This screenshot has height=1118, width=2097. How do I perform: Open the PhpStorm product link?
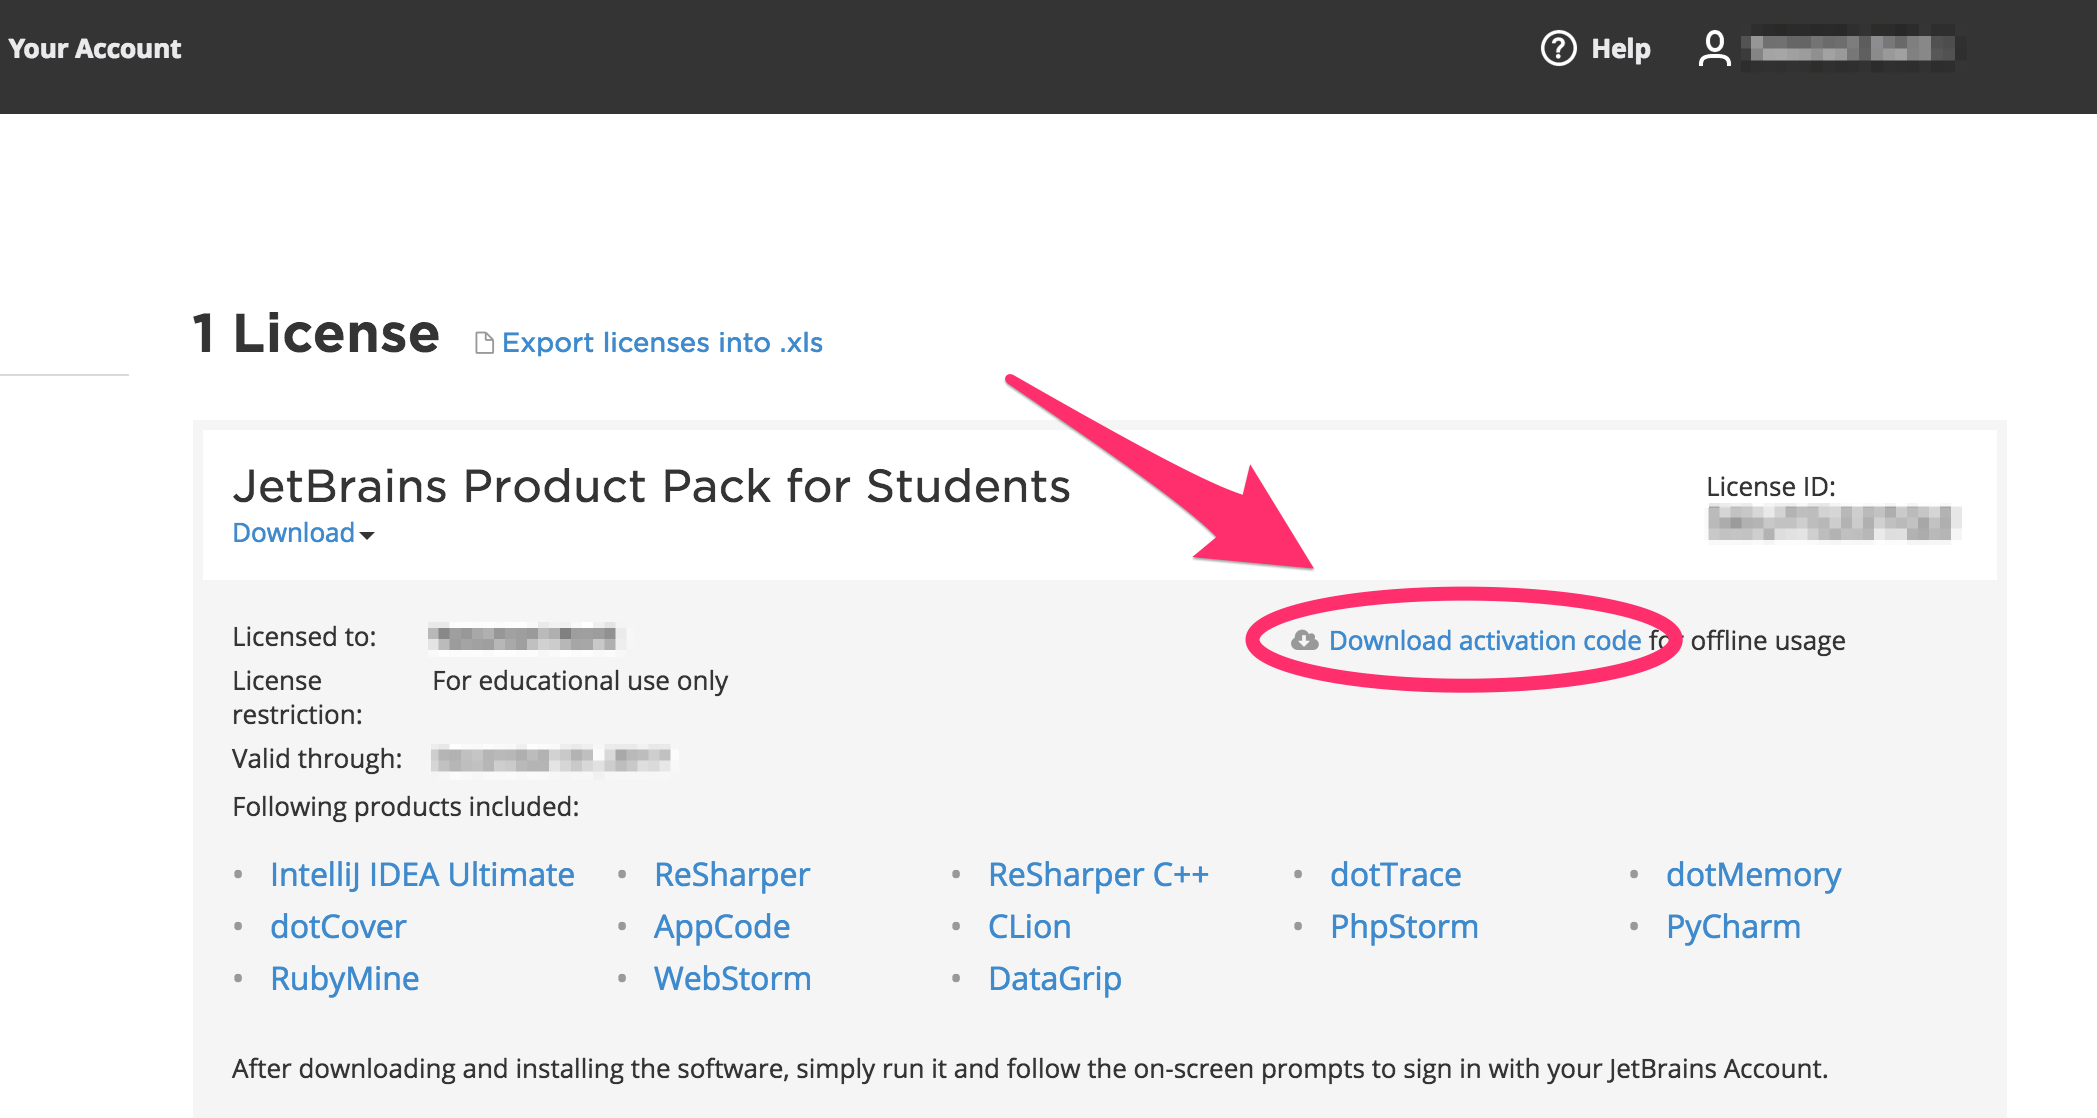click(x=1404, y=927)
